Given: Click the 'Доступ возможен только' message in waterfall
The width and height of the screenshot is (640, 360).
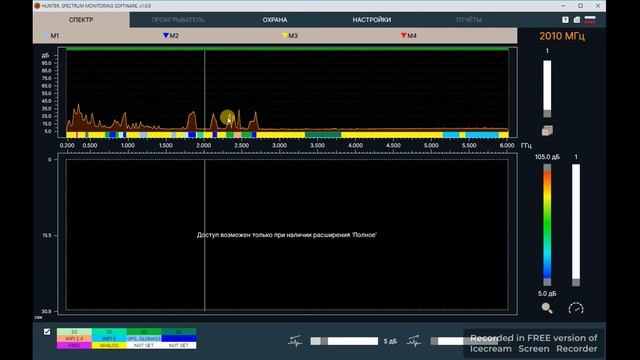Looking at the screenshot, I should (287, 235).
